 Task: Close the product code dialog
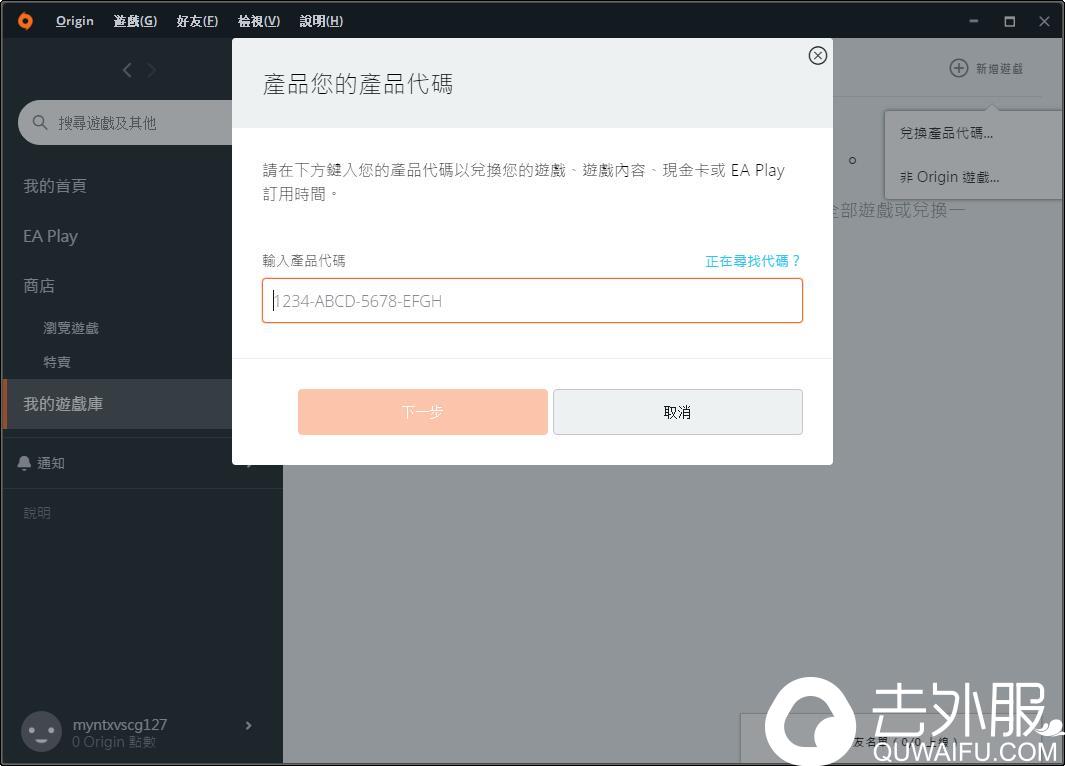tap(818, 56)
